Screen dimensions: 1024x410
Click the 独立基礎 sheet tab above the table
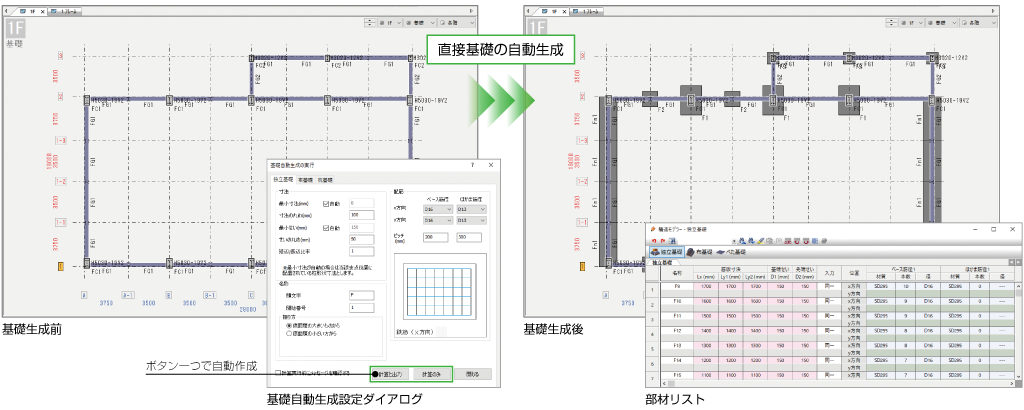(x=662, y=263)
